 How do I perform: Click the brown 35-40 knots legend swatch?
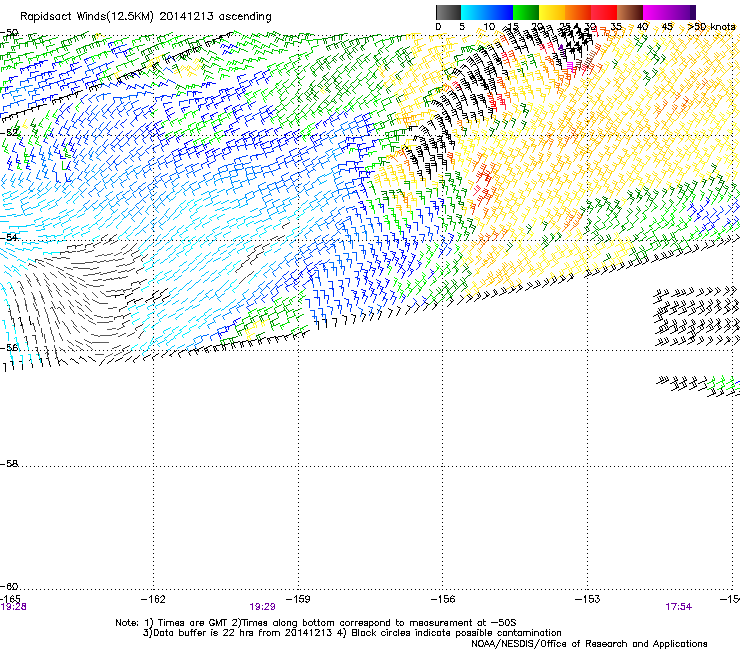point(630,12)
